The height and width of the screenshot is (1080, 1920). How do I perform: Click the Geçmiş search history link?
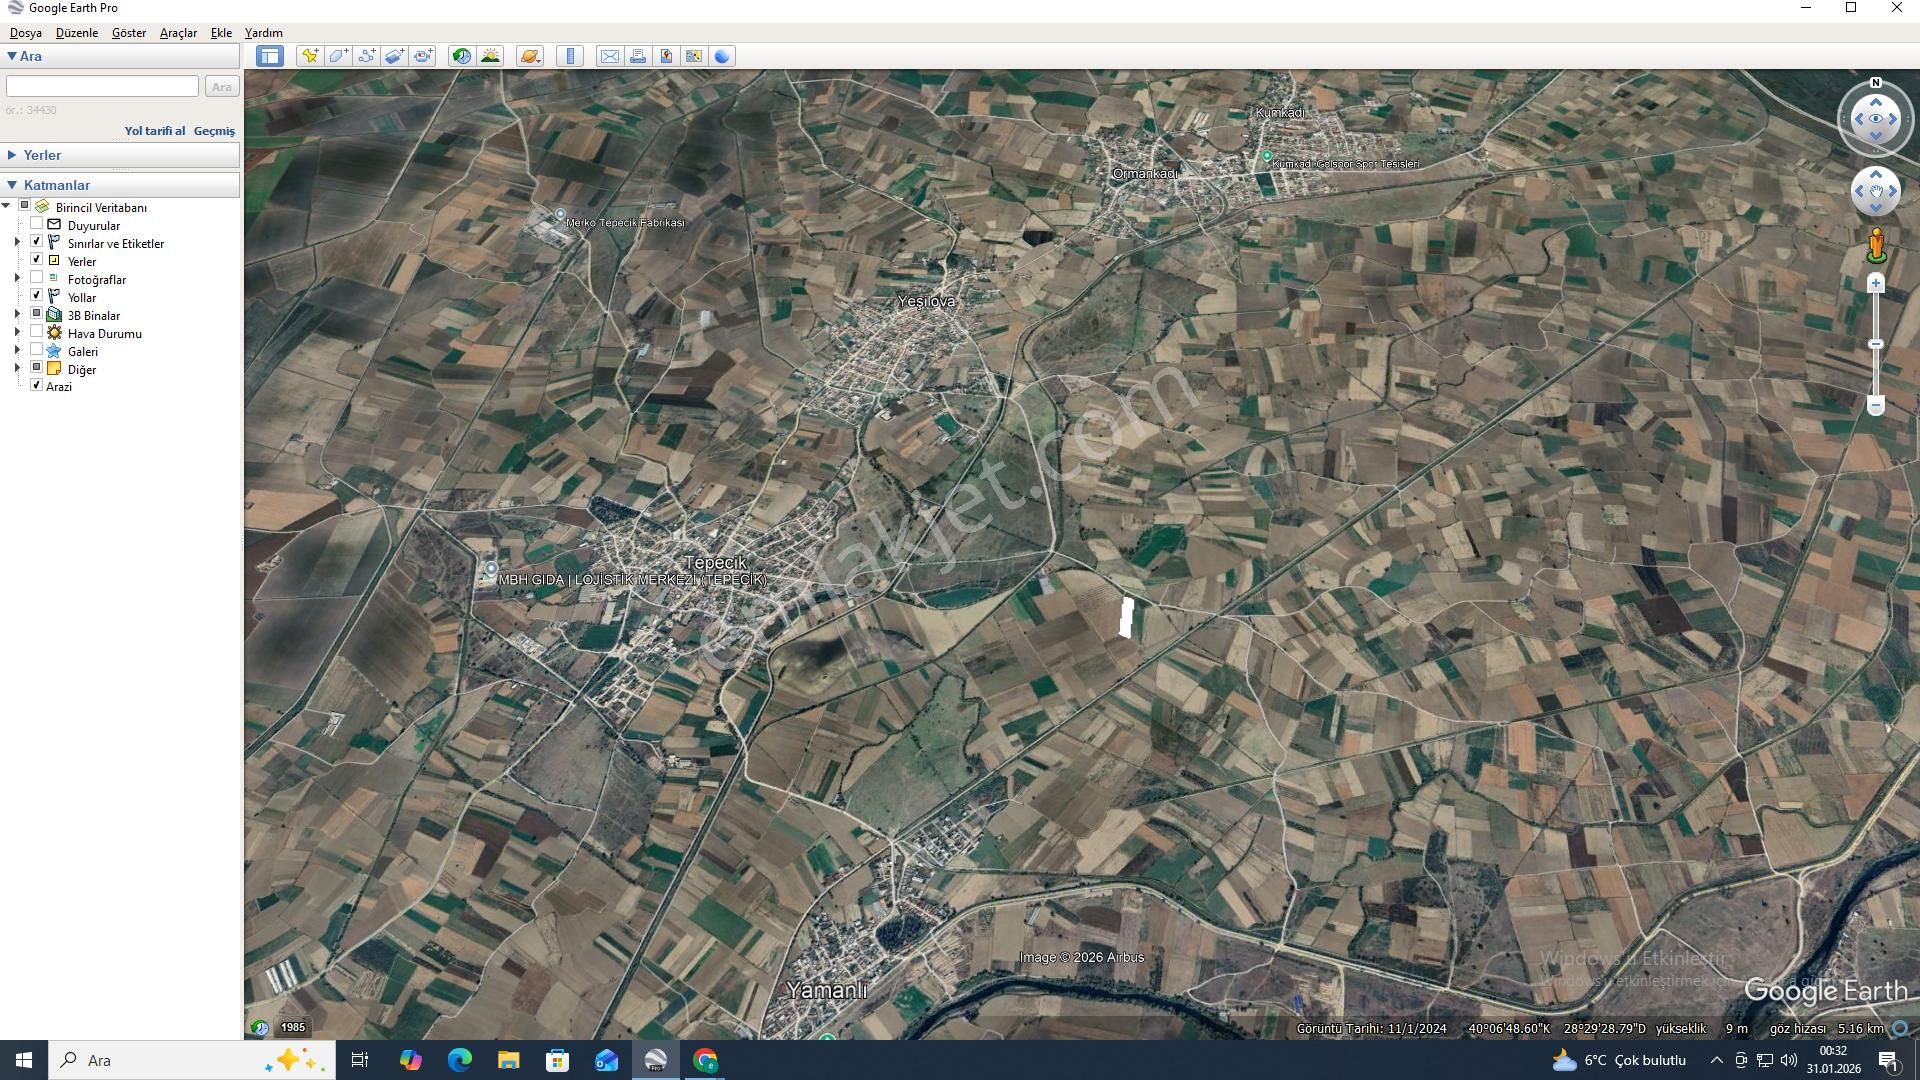214,131
